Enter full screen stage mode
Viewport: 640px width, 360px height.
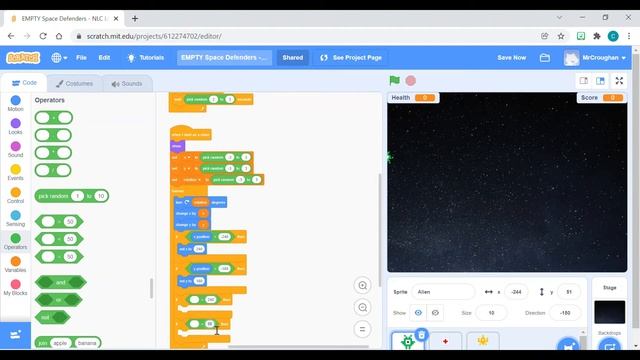point(619,81)
